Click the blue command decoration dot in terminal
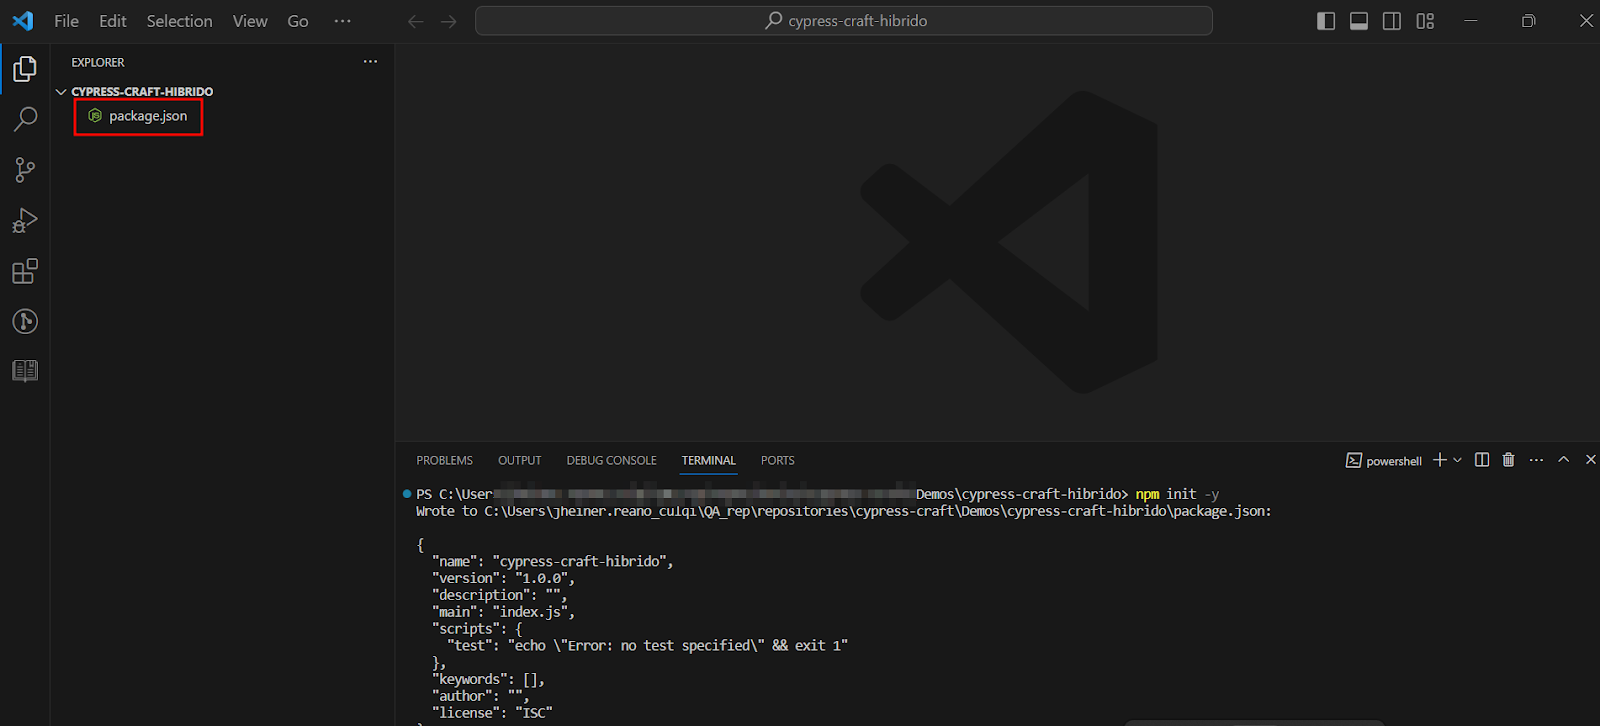This screenshot has width=1600, height=726. click(x=407, y=494)
